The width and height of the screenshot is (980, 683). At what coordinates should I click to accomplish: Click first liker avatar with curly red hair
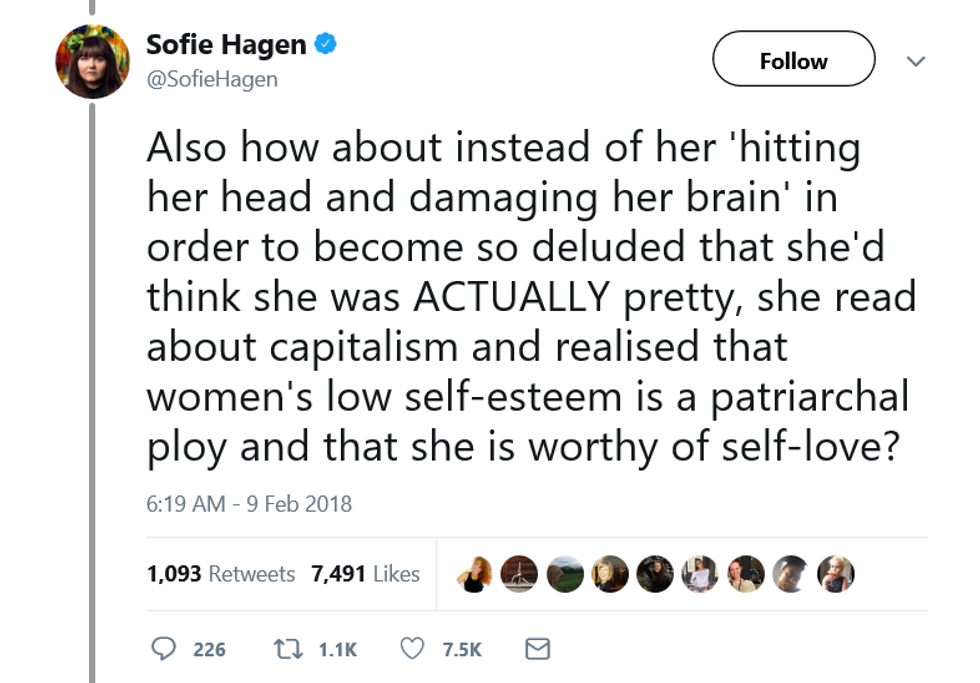[475, 574]
